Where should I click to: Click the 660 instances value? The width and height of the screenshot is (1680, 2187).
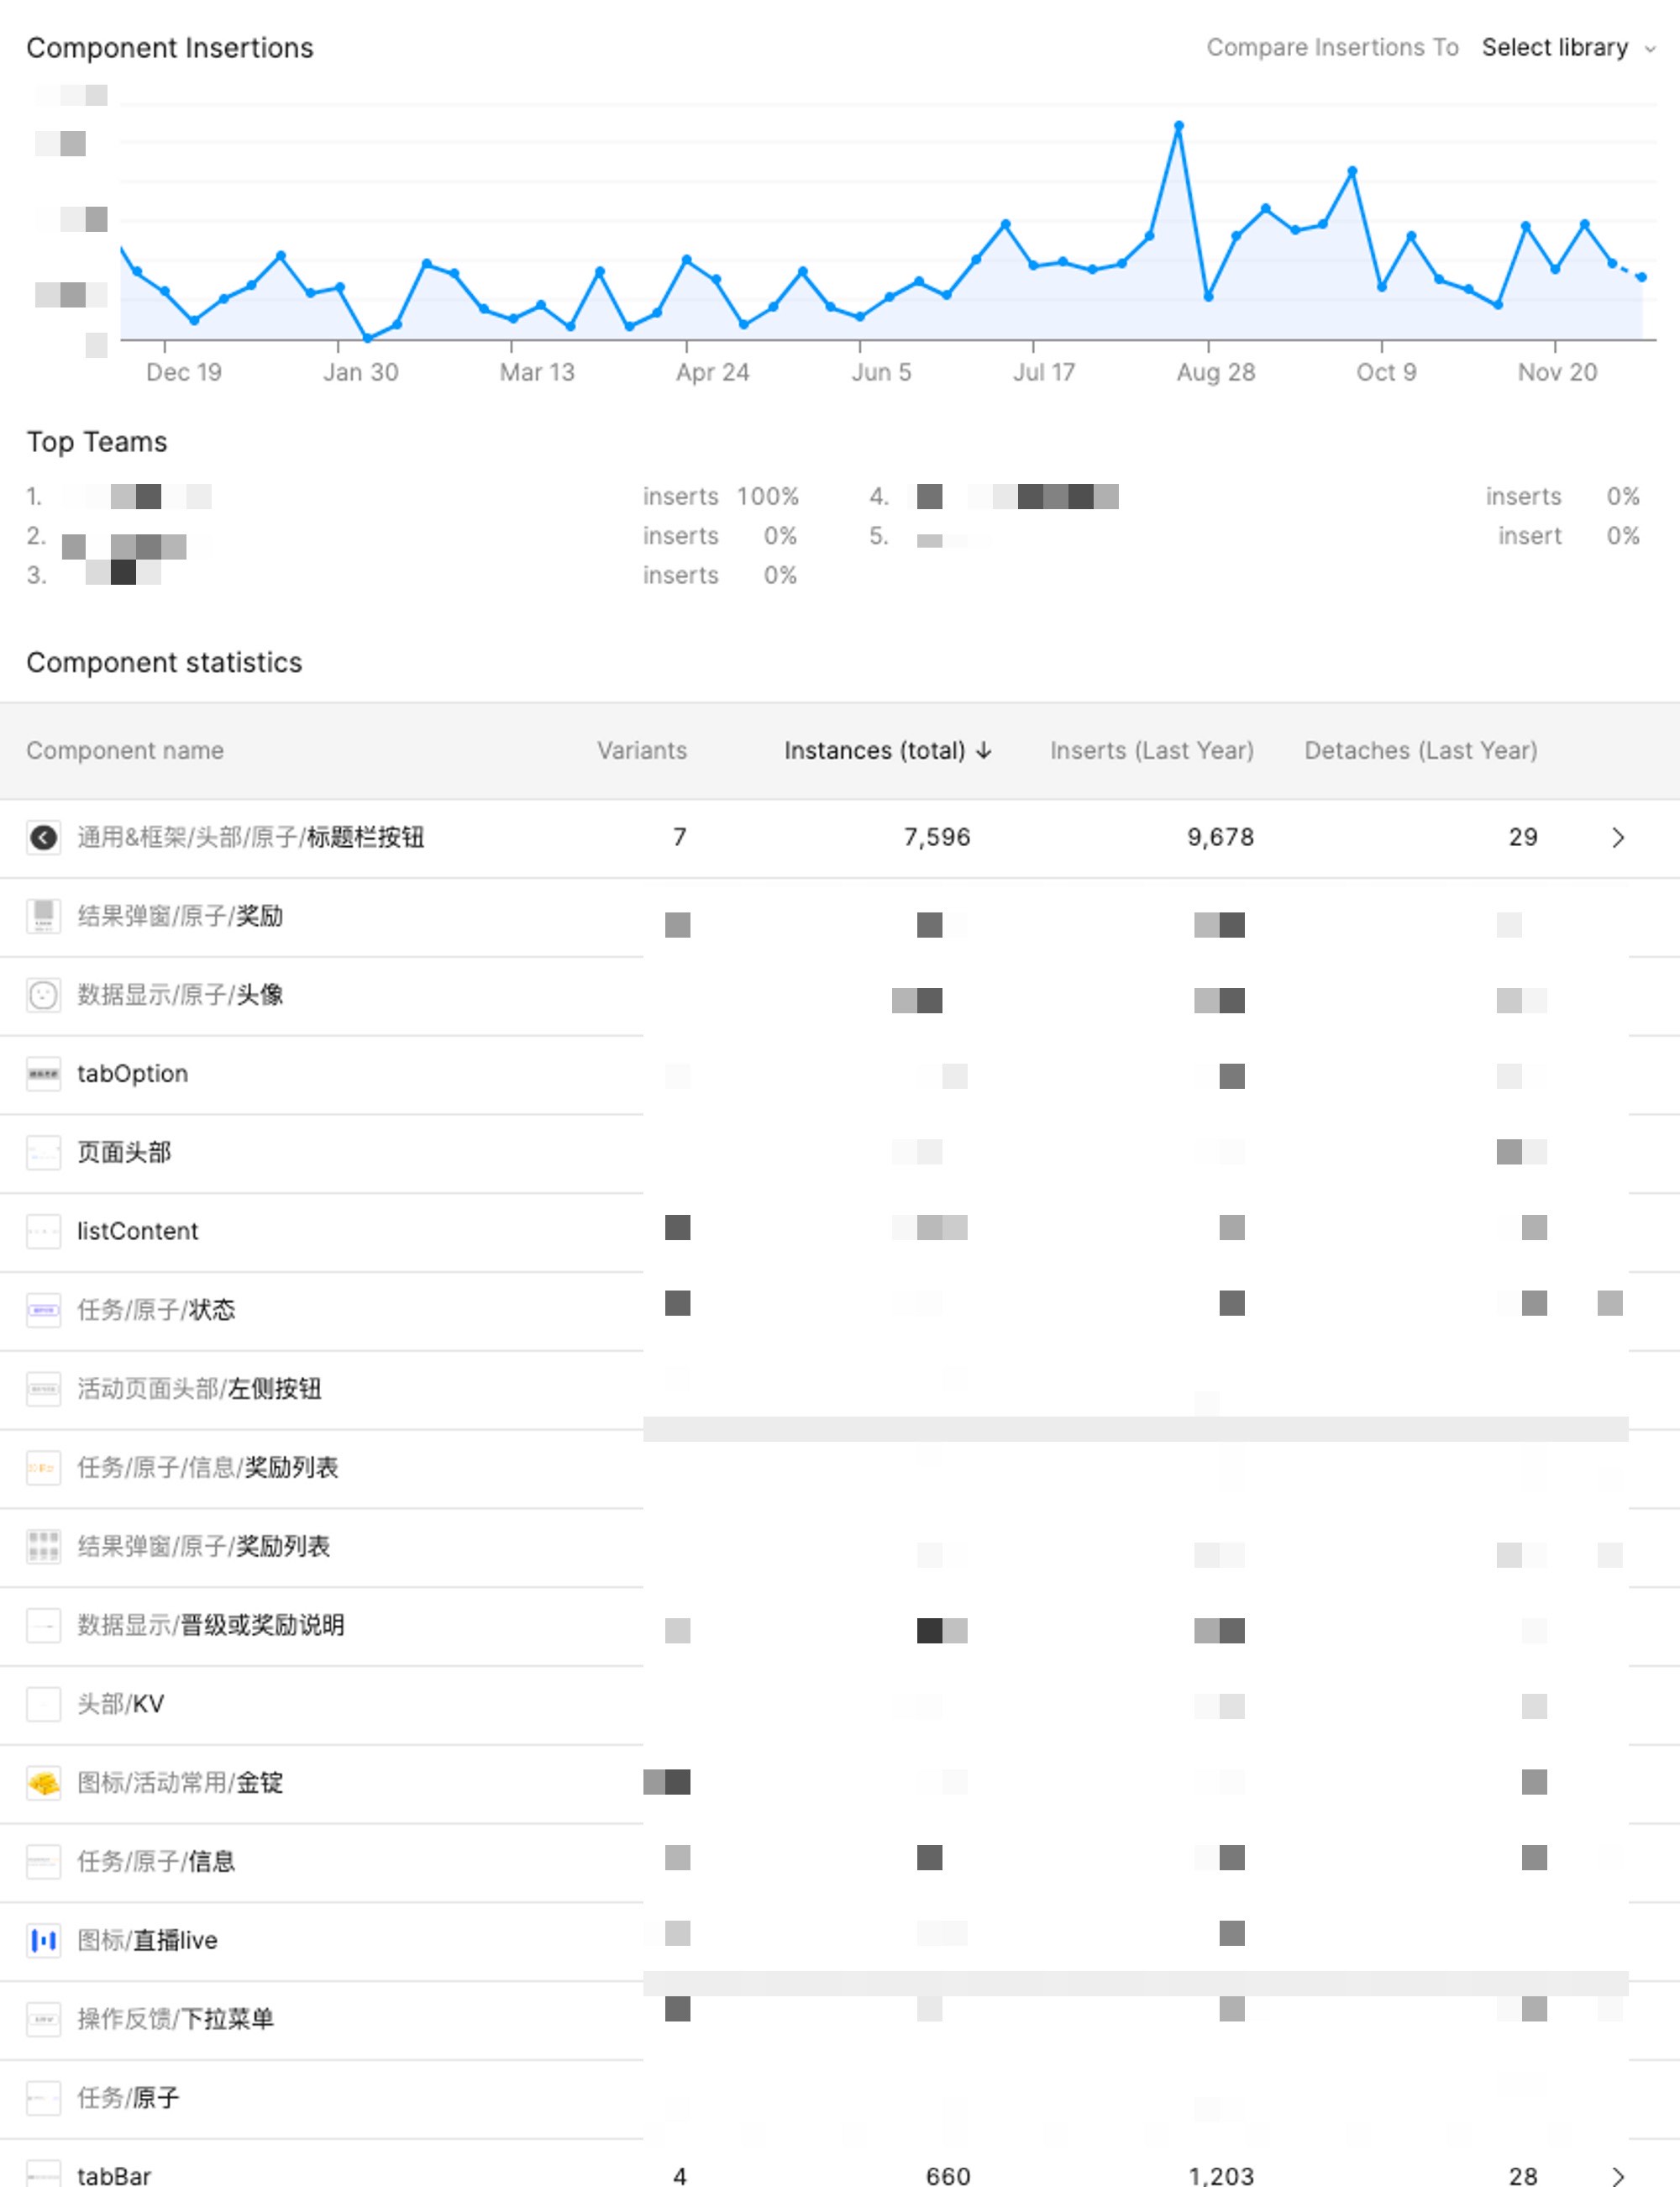tap(948, 2176)
